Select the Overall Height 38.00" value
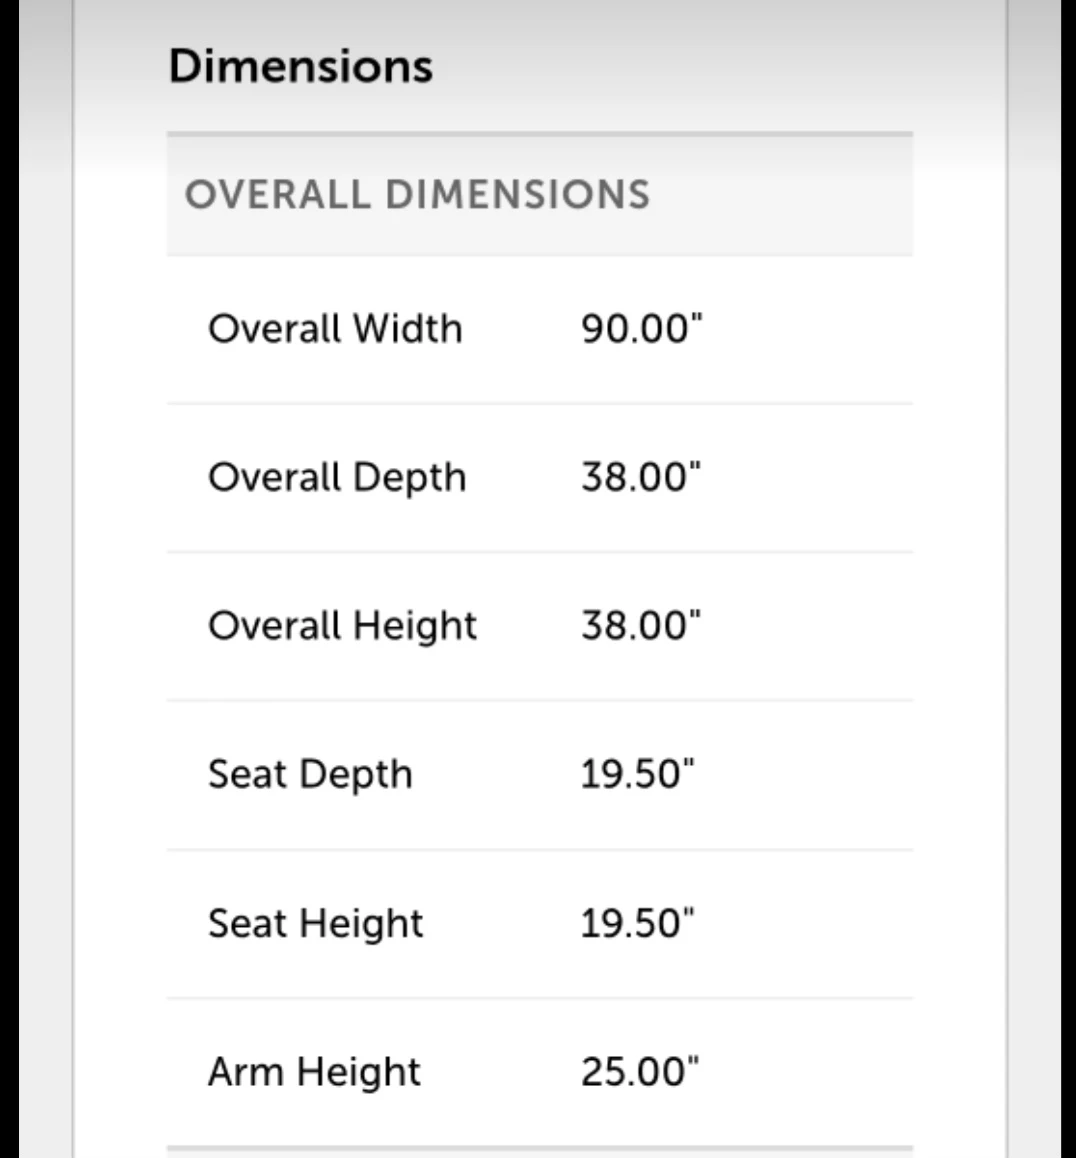The image size is (1076, 1158). pyautogui.click(x=640, y=625)
